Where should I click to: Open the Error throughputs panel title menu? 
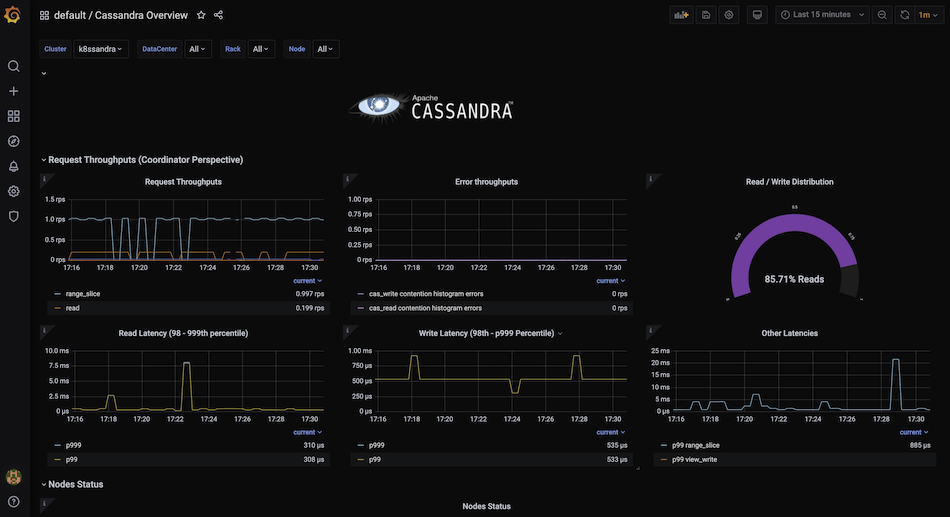coord(487,182)
